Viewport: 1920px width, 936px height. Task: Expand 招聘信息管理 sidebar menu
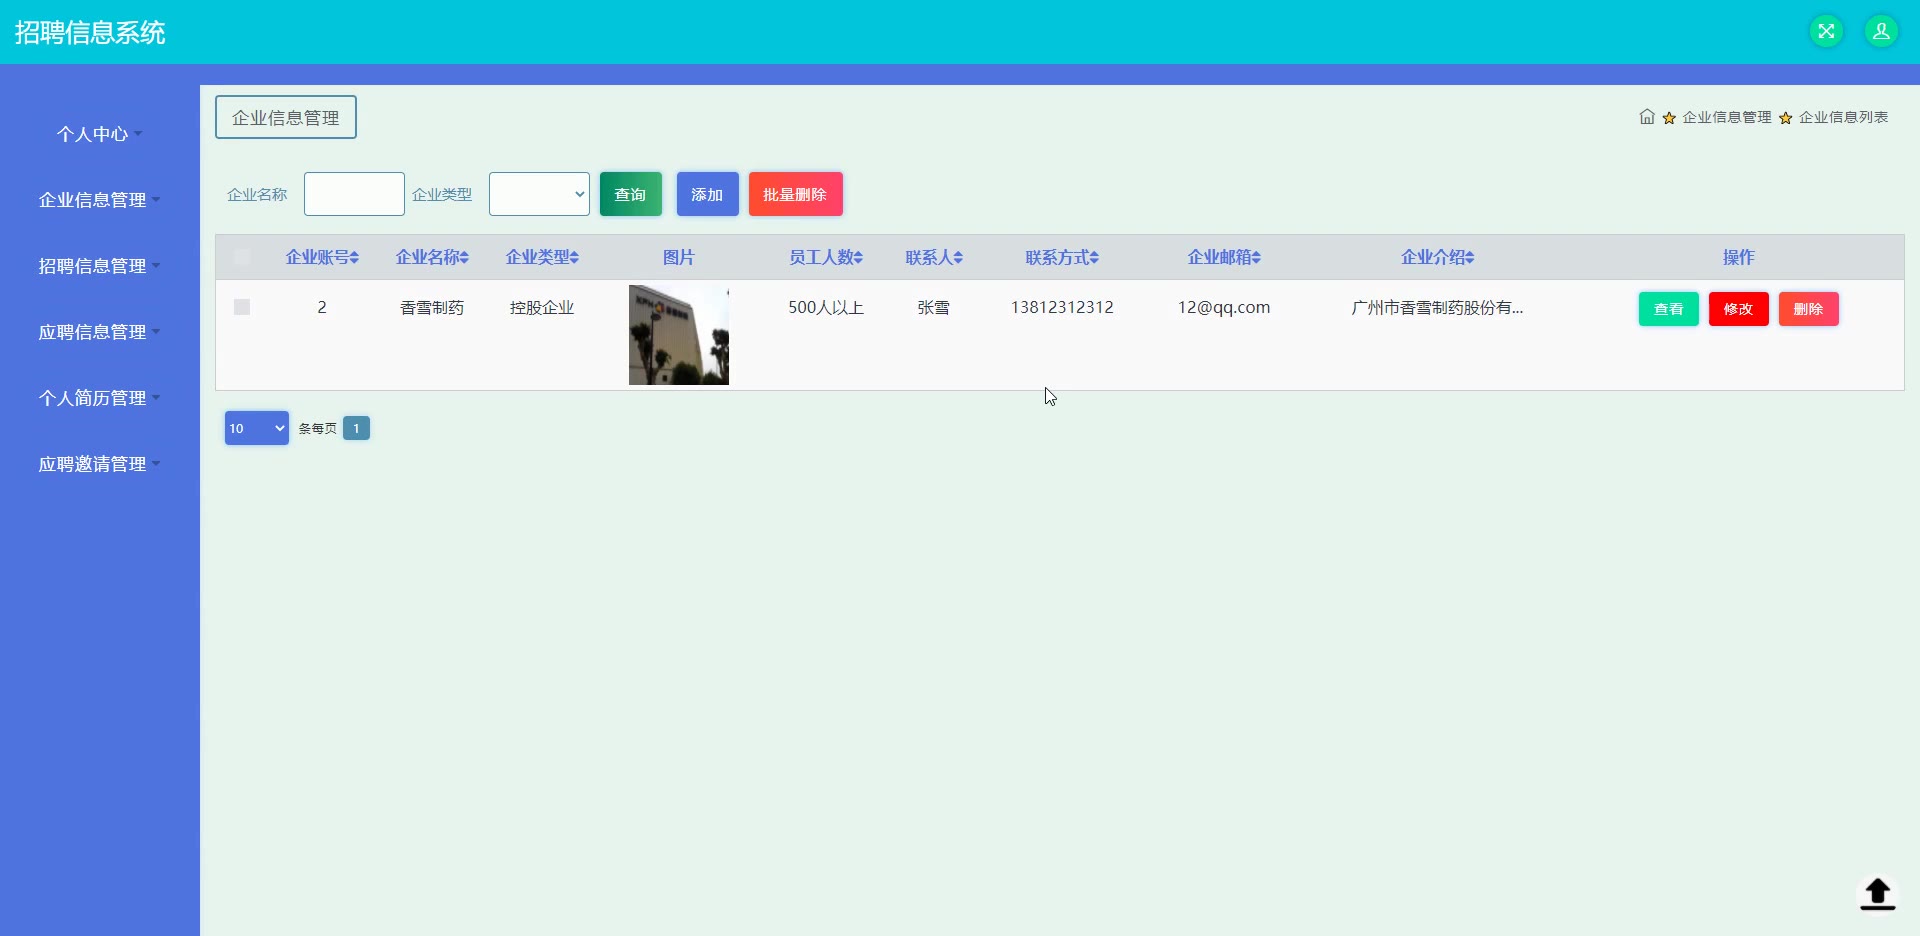pos(99,266)
